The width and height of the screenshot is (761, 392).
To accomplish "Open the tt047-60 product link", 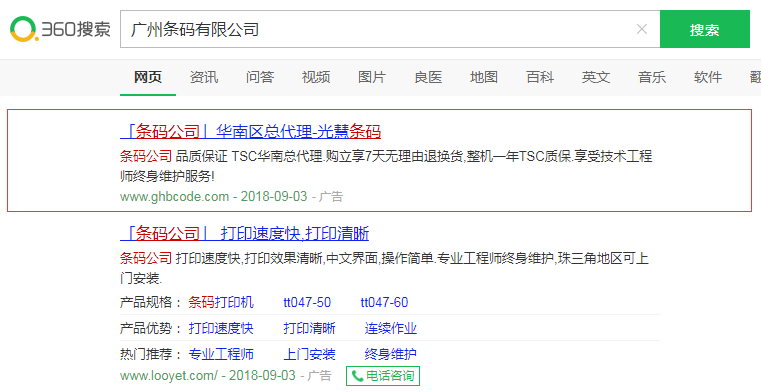I will tap(384, 302).
